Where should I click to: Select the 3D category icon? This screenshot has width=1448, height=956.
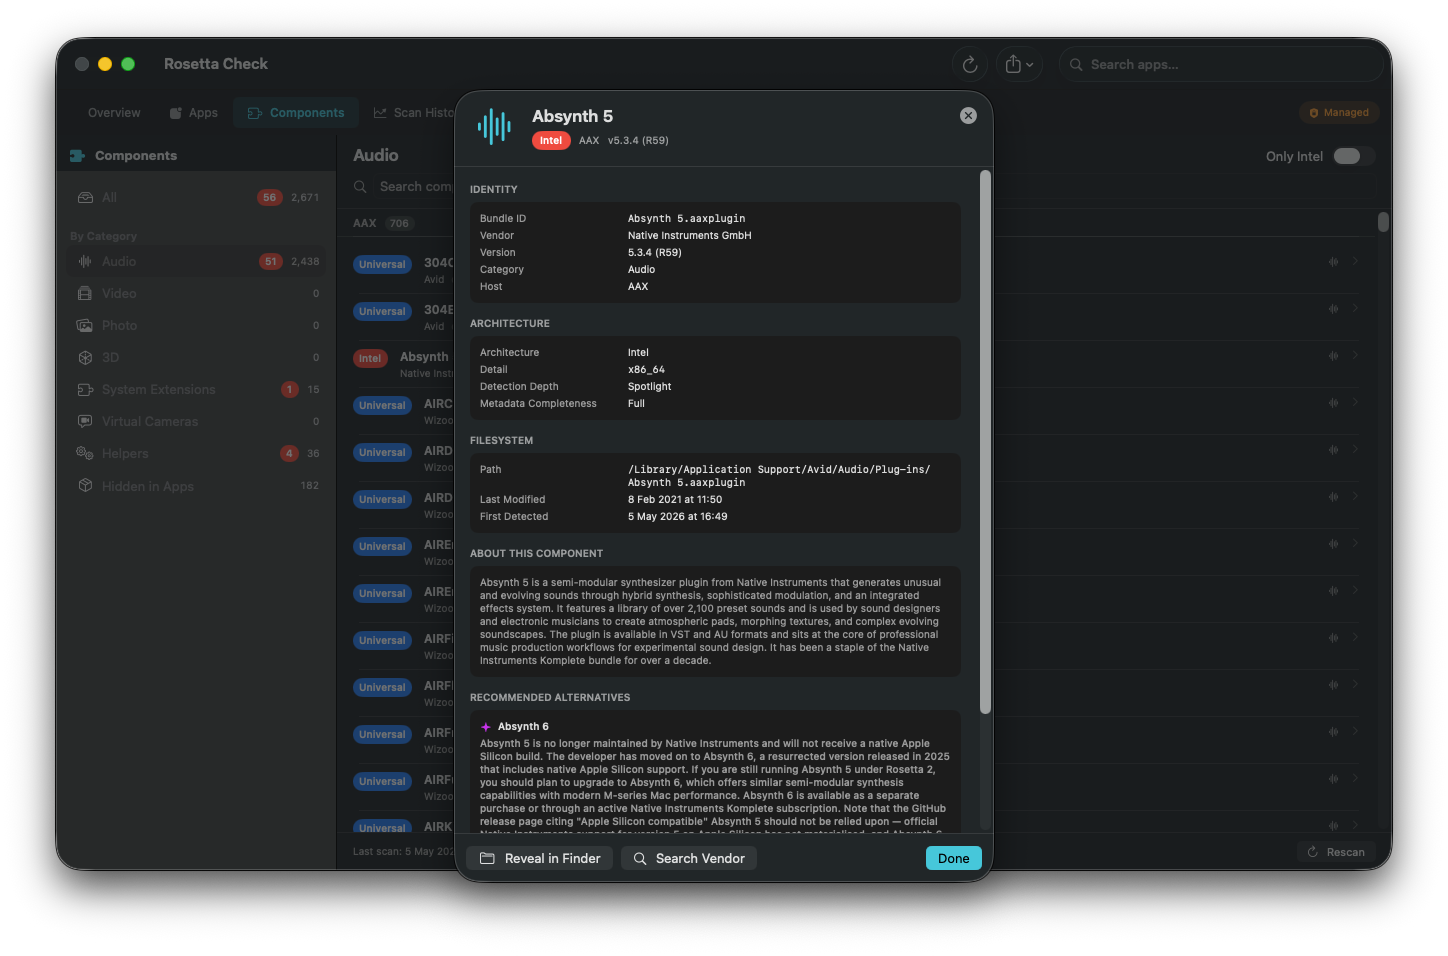(85, 358)
